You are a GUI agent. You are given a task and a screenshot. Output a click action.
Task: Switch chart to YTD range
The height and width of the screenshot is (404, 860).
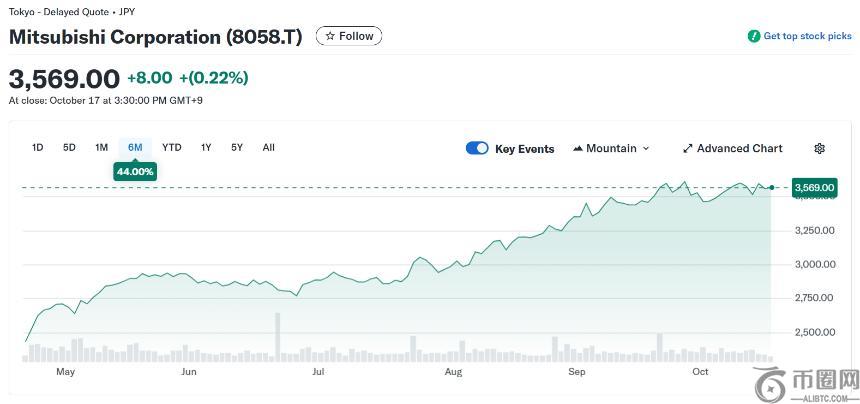tap(172, 148)
